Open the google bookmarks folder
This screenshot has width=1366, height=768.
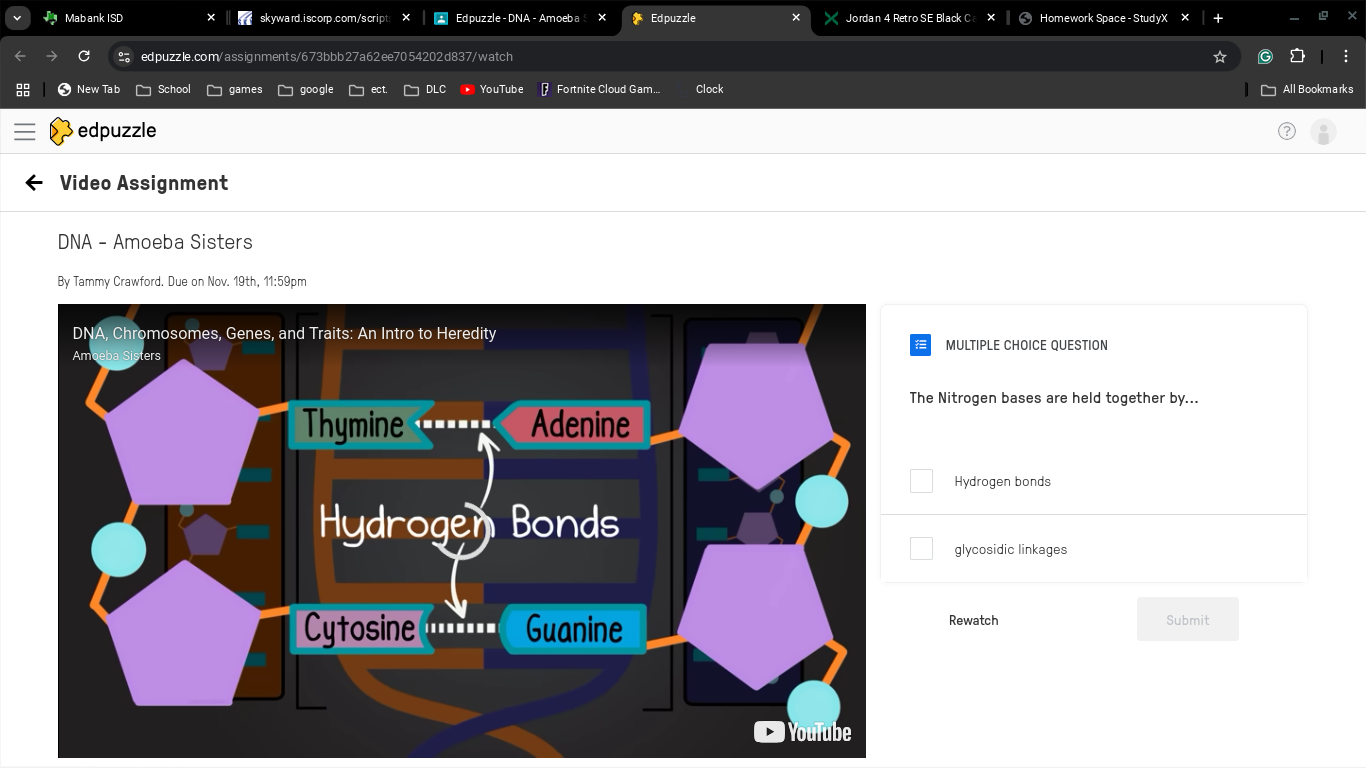click(306, 89)
